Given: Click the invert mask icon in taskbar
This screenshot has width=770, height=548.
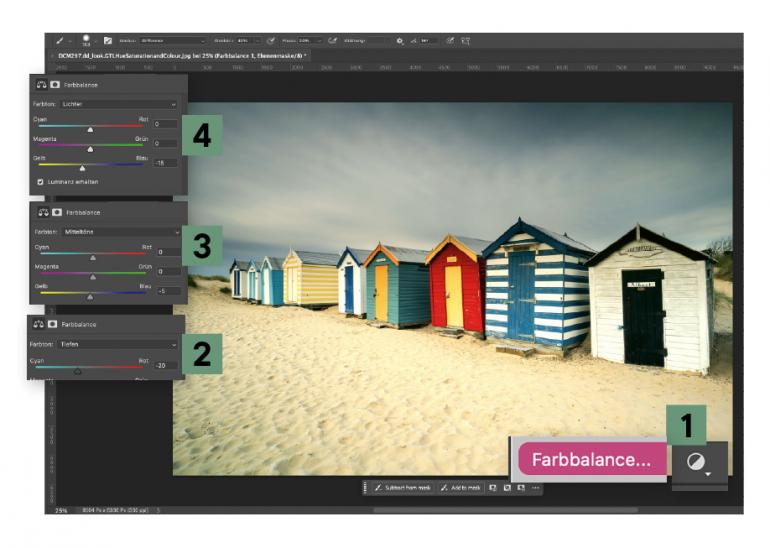Looking at the screenshot, I should (x=507, y=488).
